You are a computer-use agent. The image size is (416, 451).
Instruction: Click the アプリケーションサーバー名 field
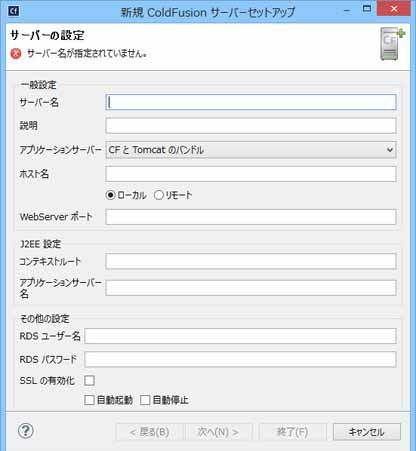pyautogui.click(x=251, y=288)
